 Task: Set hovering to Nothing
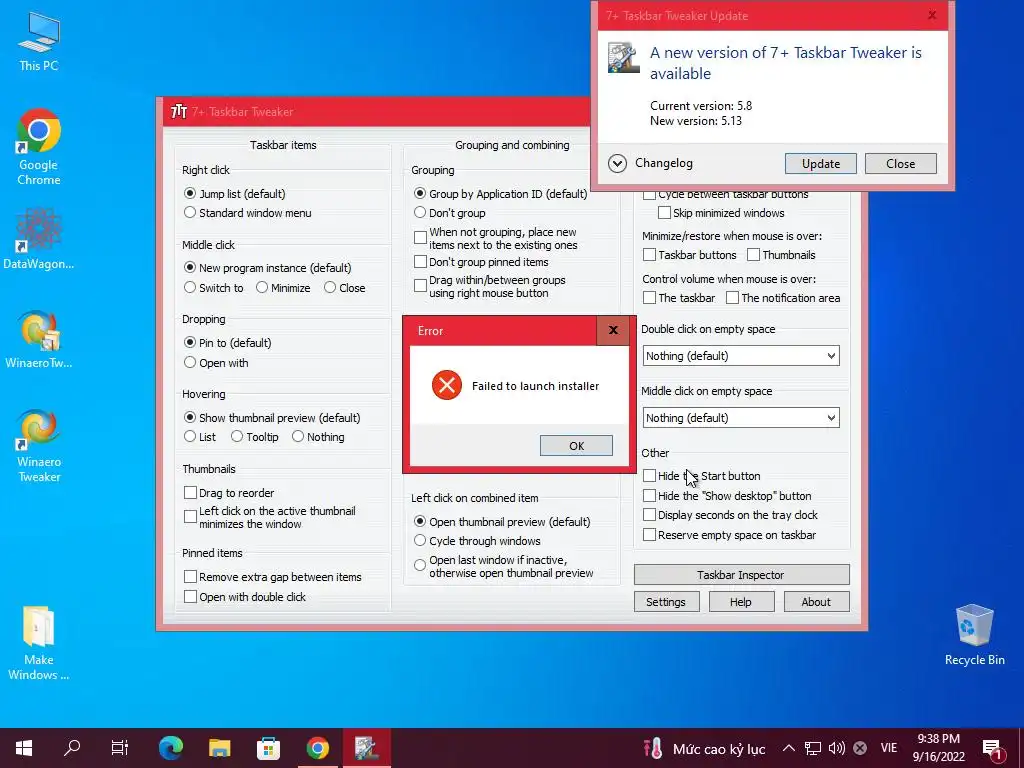319,437
